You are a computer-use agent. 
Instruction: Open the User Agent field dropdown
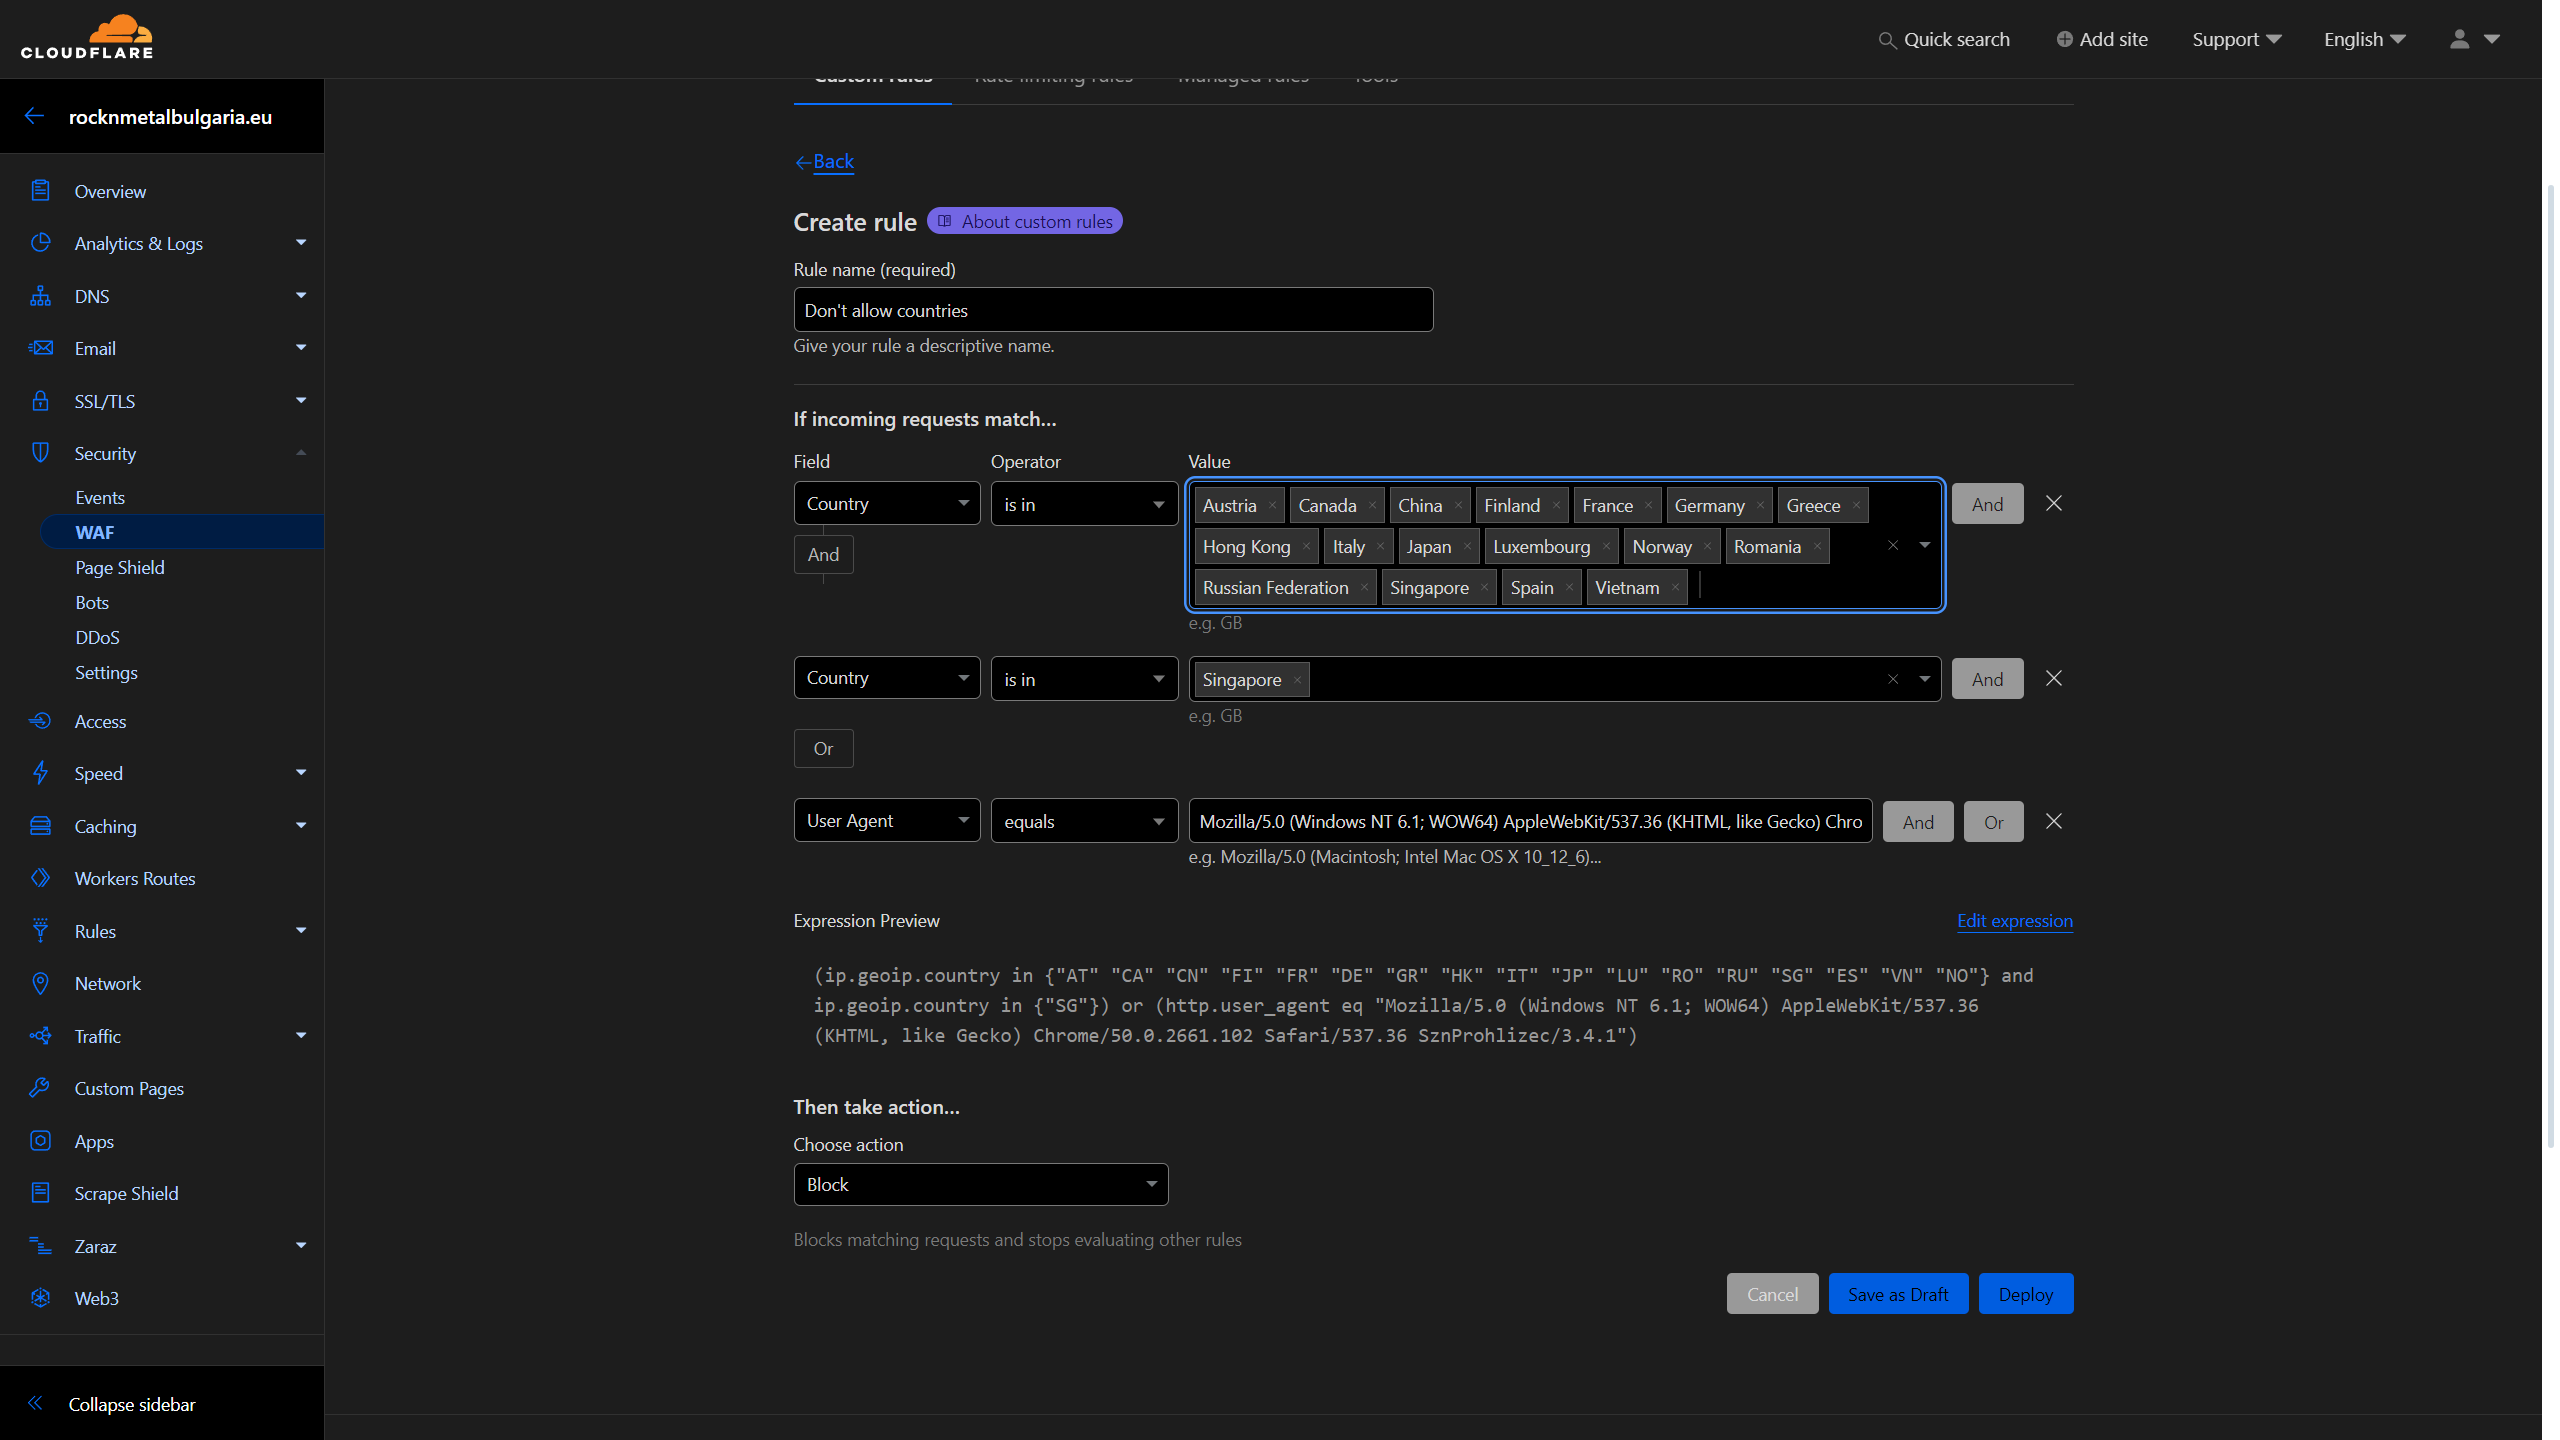(886, 821)
